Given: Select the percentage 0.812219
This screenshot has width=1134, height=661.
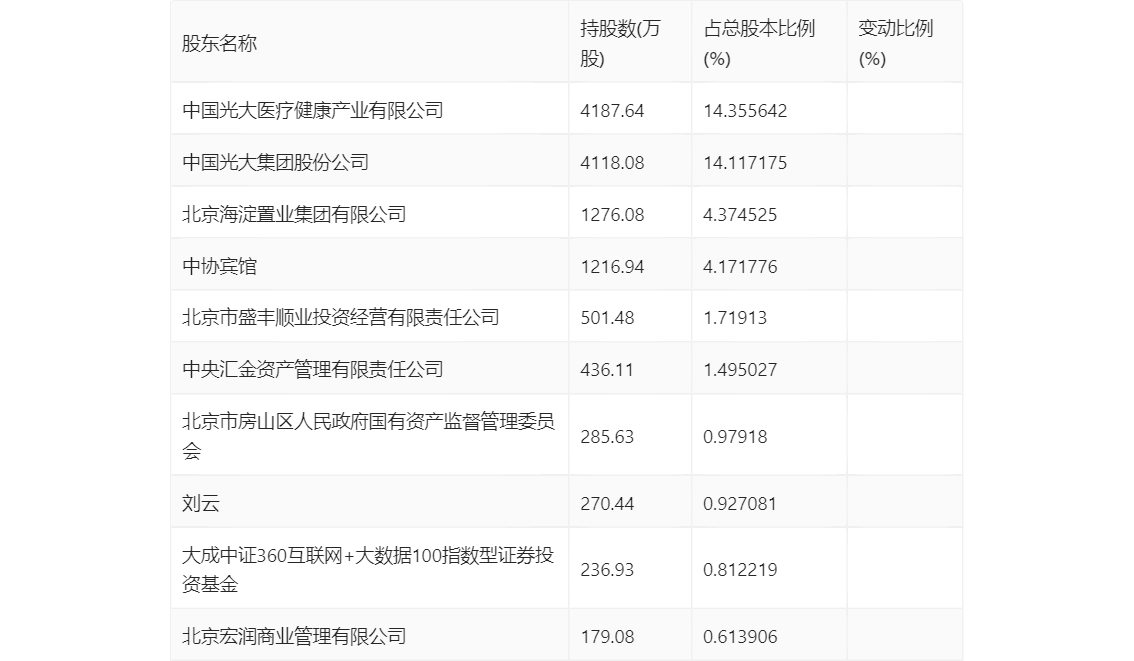Looking at the screenshot, I should pos(740,570).
